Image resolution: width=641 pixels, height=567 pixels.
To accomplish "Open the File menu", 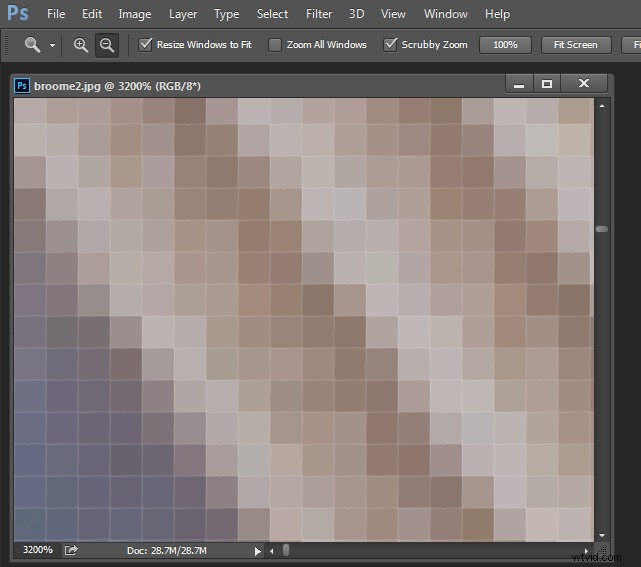I will (56, 14).
